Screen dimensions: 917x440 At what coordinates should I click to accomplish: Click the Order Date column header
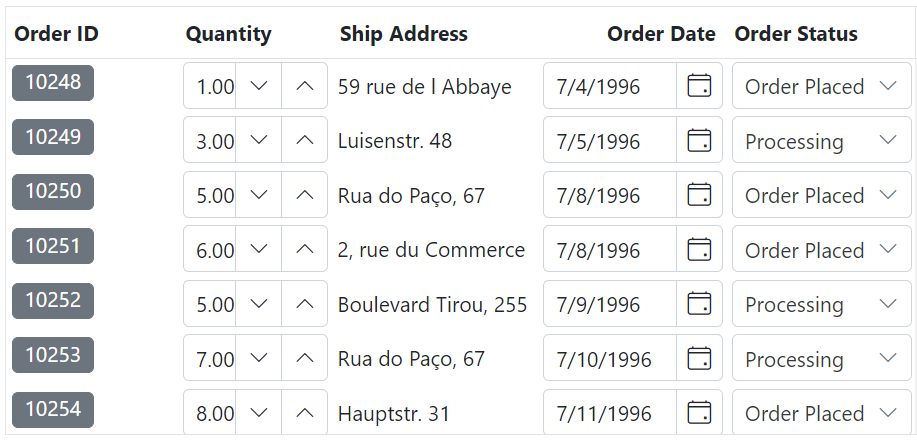click(661, 34)
